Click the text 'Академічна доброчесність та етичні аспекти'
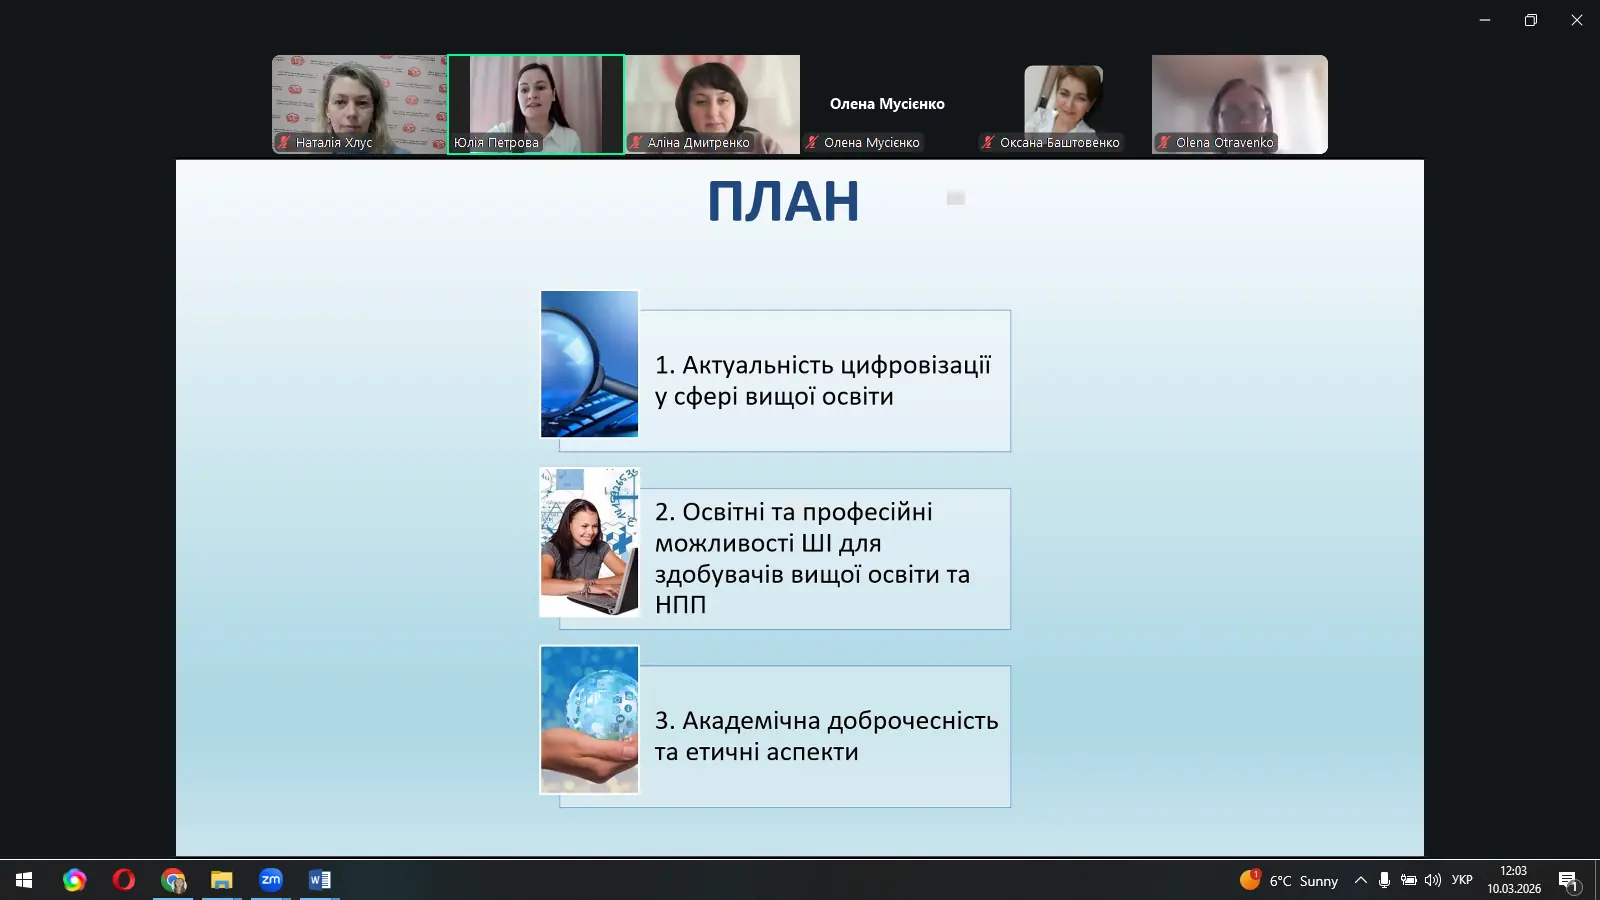Image resolution: width=1600 pixels, height=900 pixels. point(826,736)
